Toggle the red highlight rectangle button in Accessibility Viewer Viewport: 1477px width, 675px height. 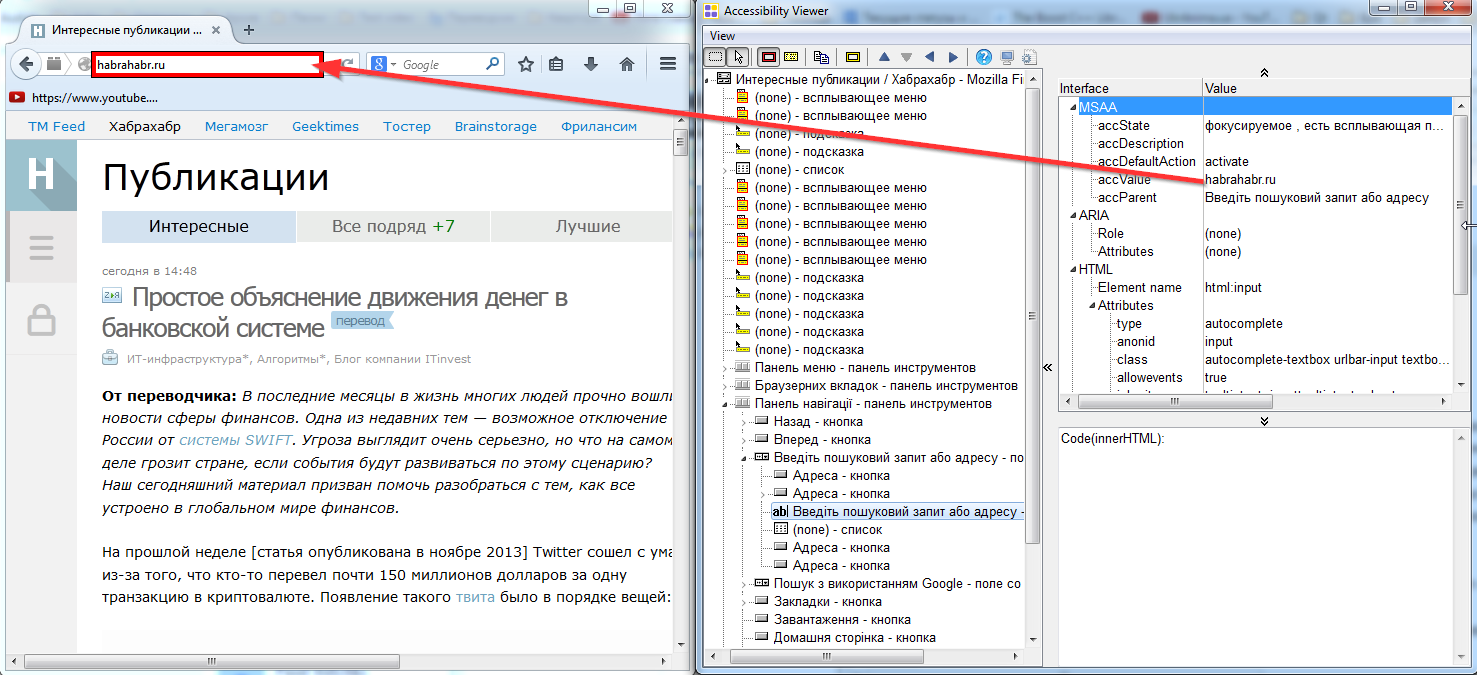click(768, 57)
